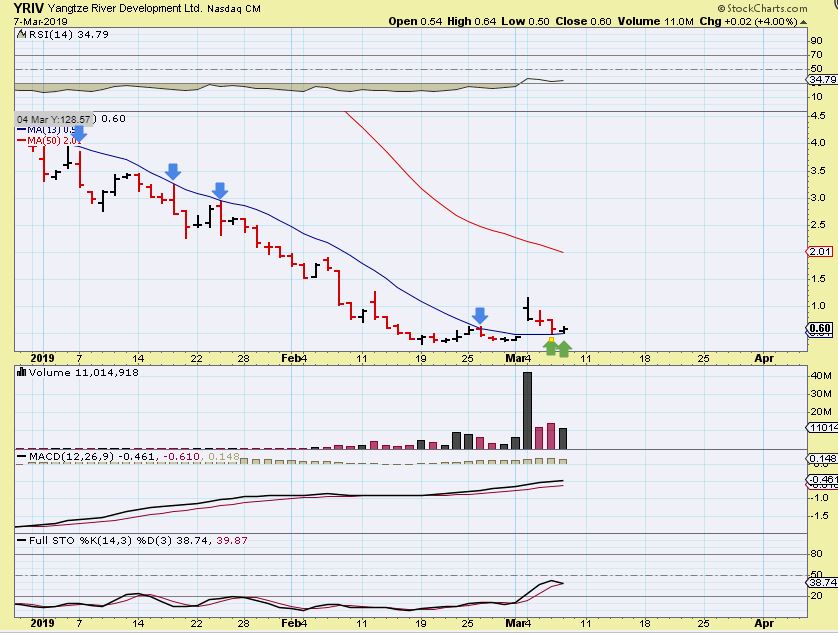
Task: Click the 39.87 stochastic %D value
Action: tap(232, 541)
